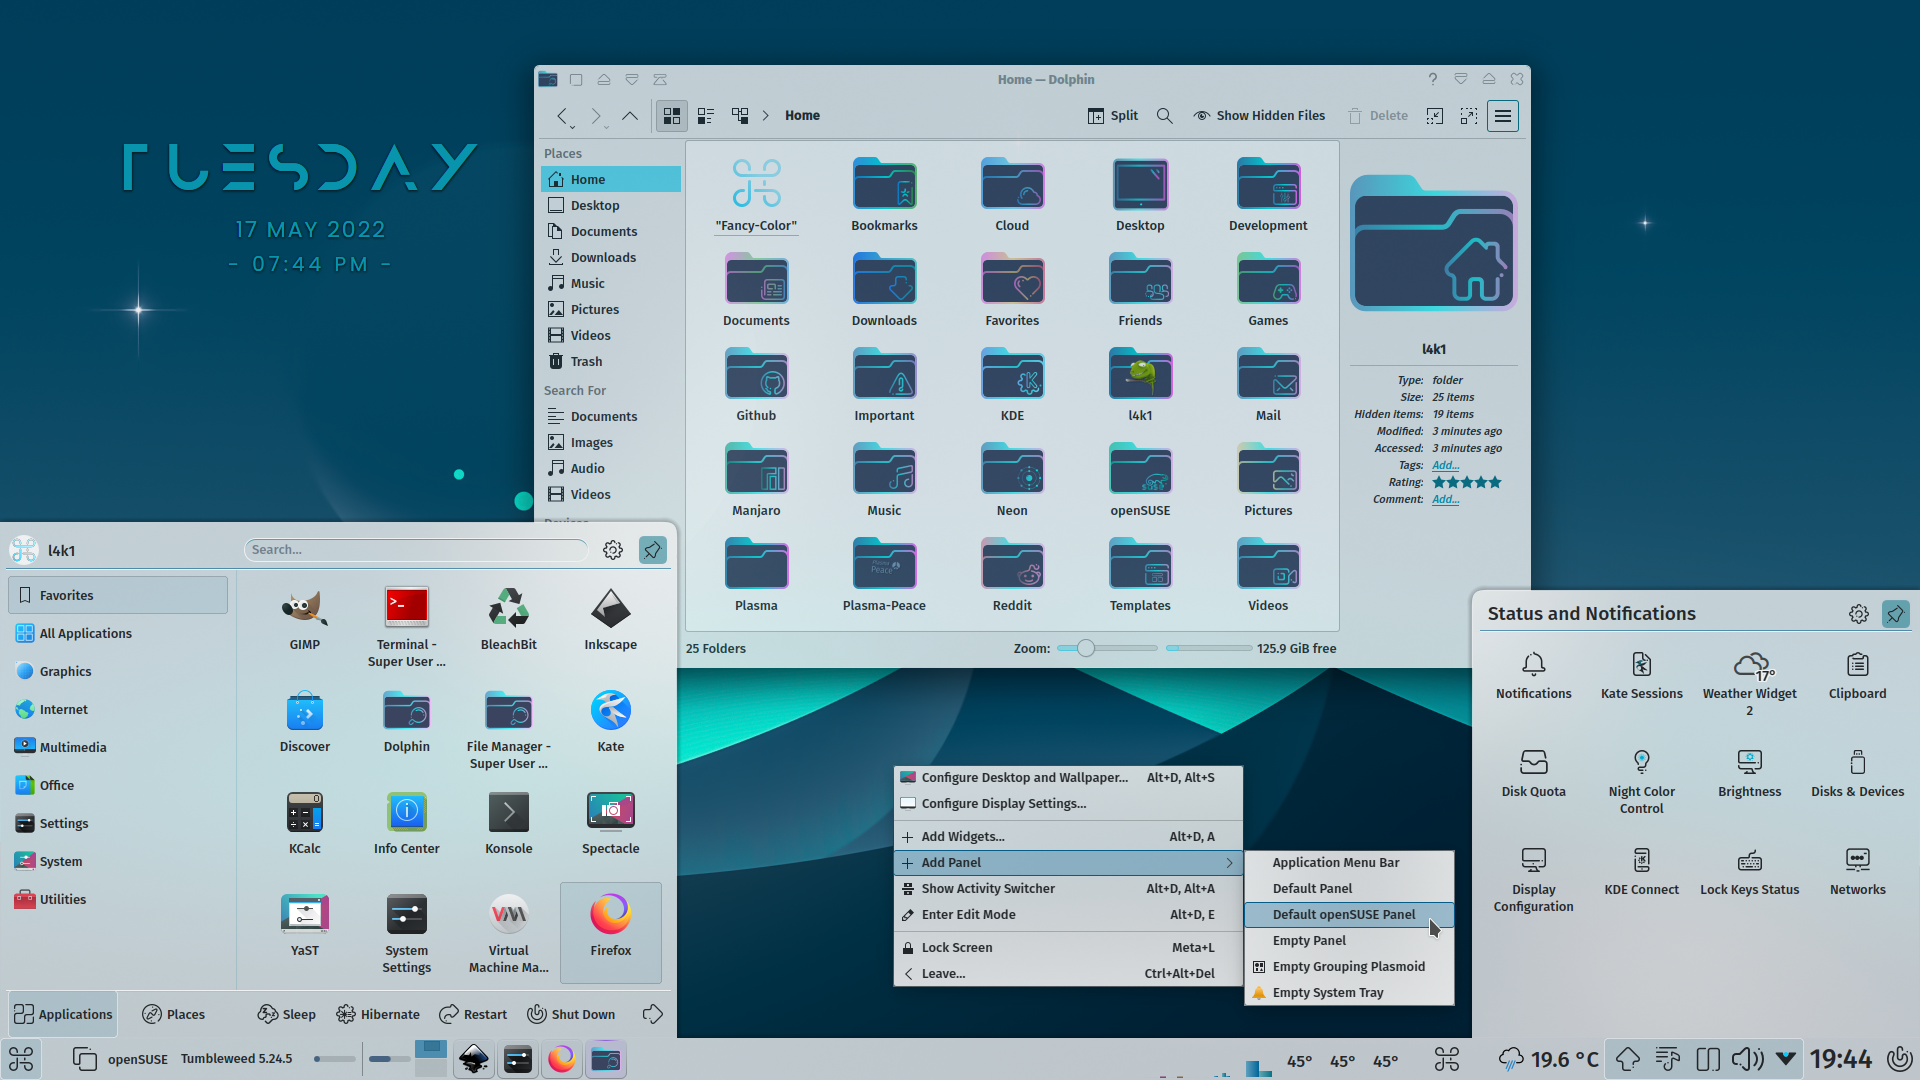Click the weather widget showing 19.6 °C
The width and height of the screenshot is (1920, 1080).
pyautogui.click(x=1549, y=1059)
